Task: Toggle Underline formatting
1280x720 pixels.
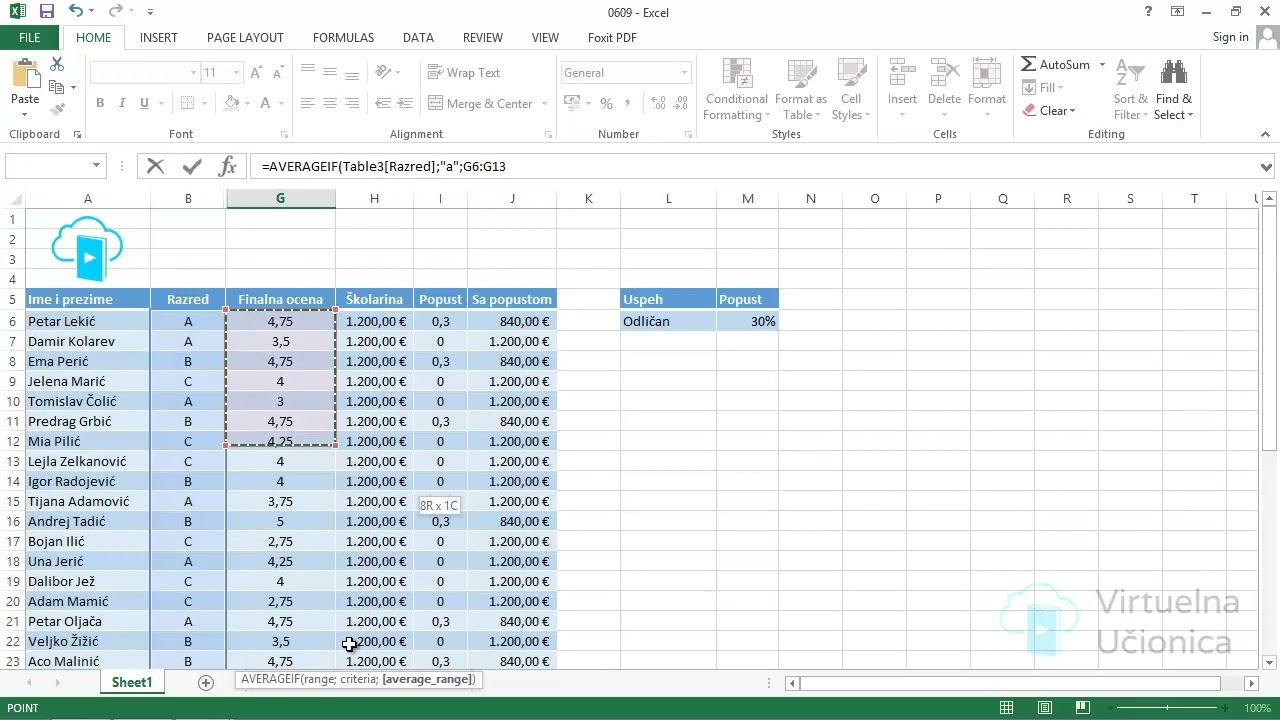Action: (144, 103)
